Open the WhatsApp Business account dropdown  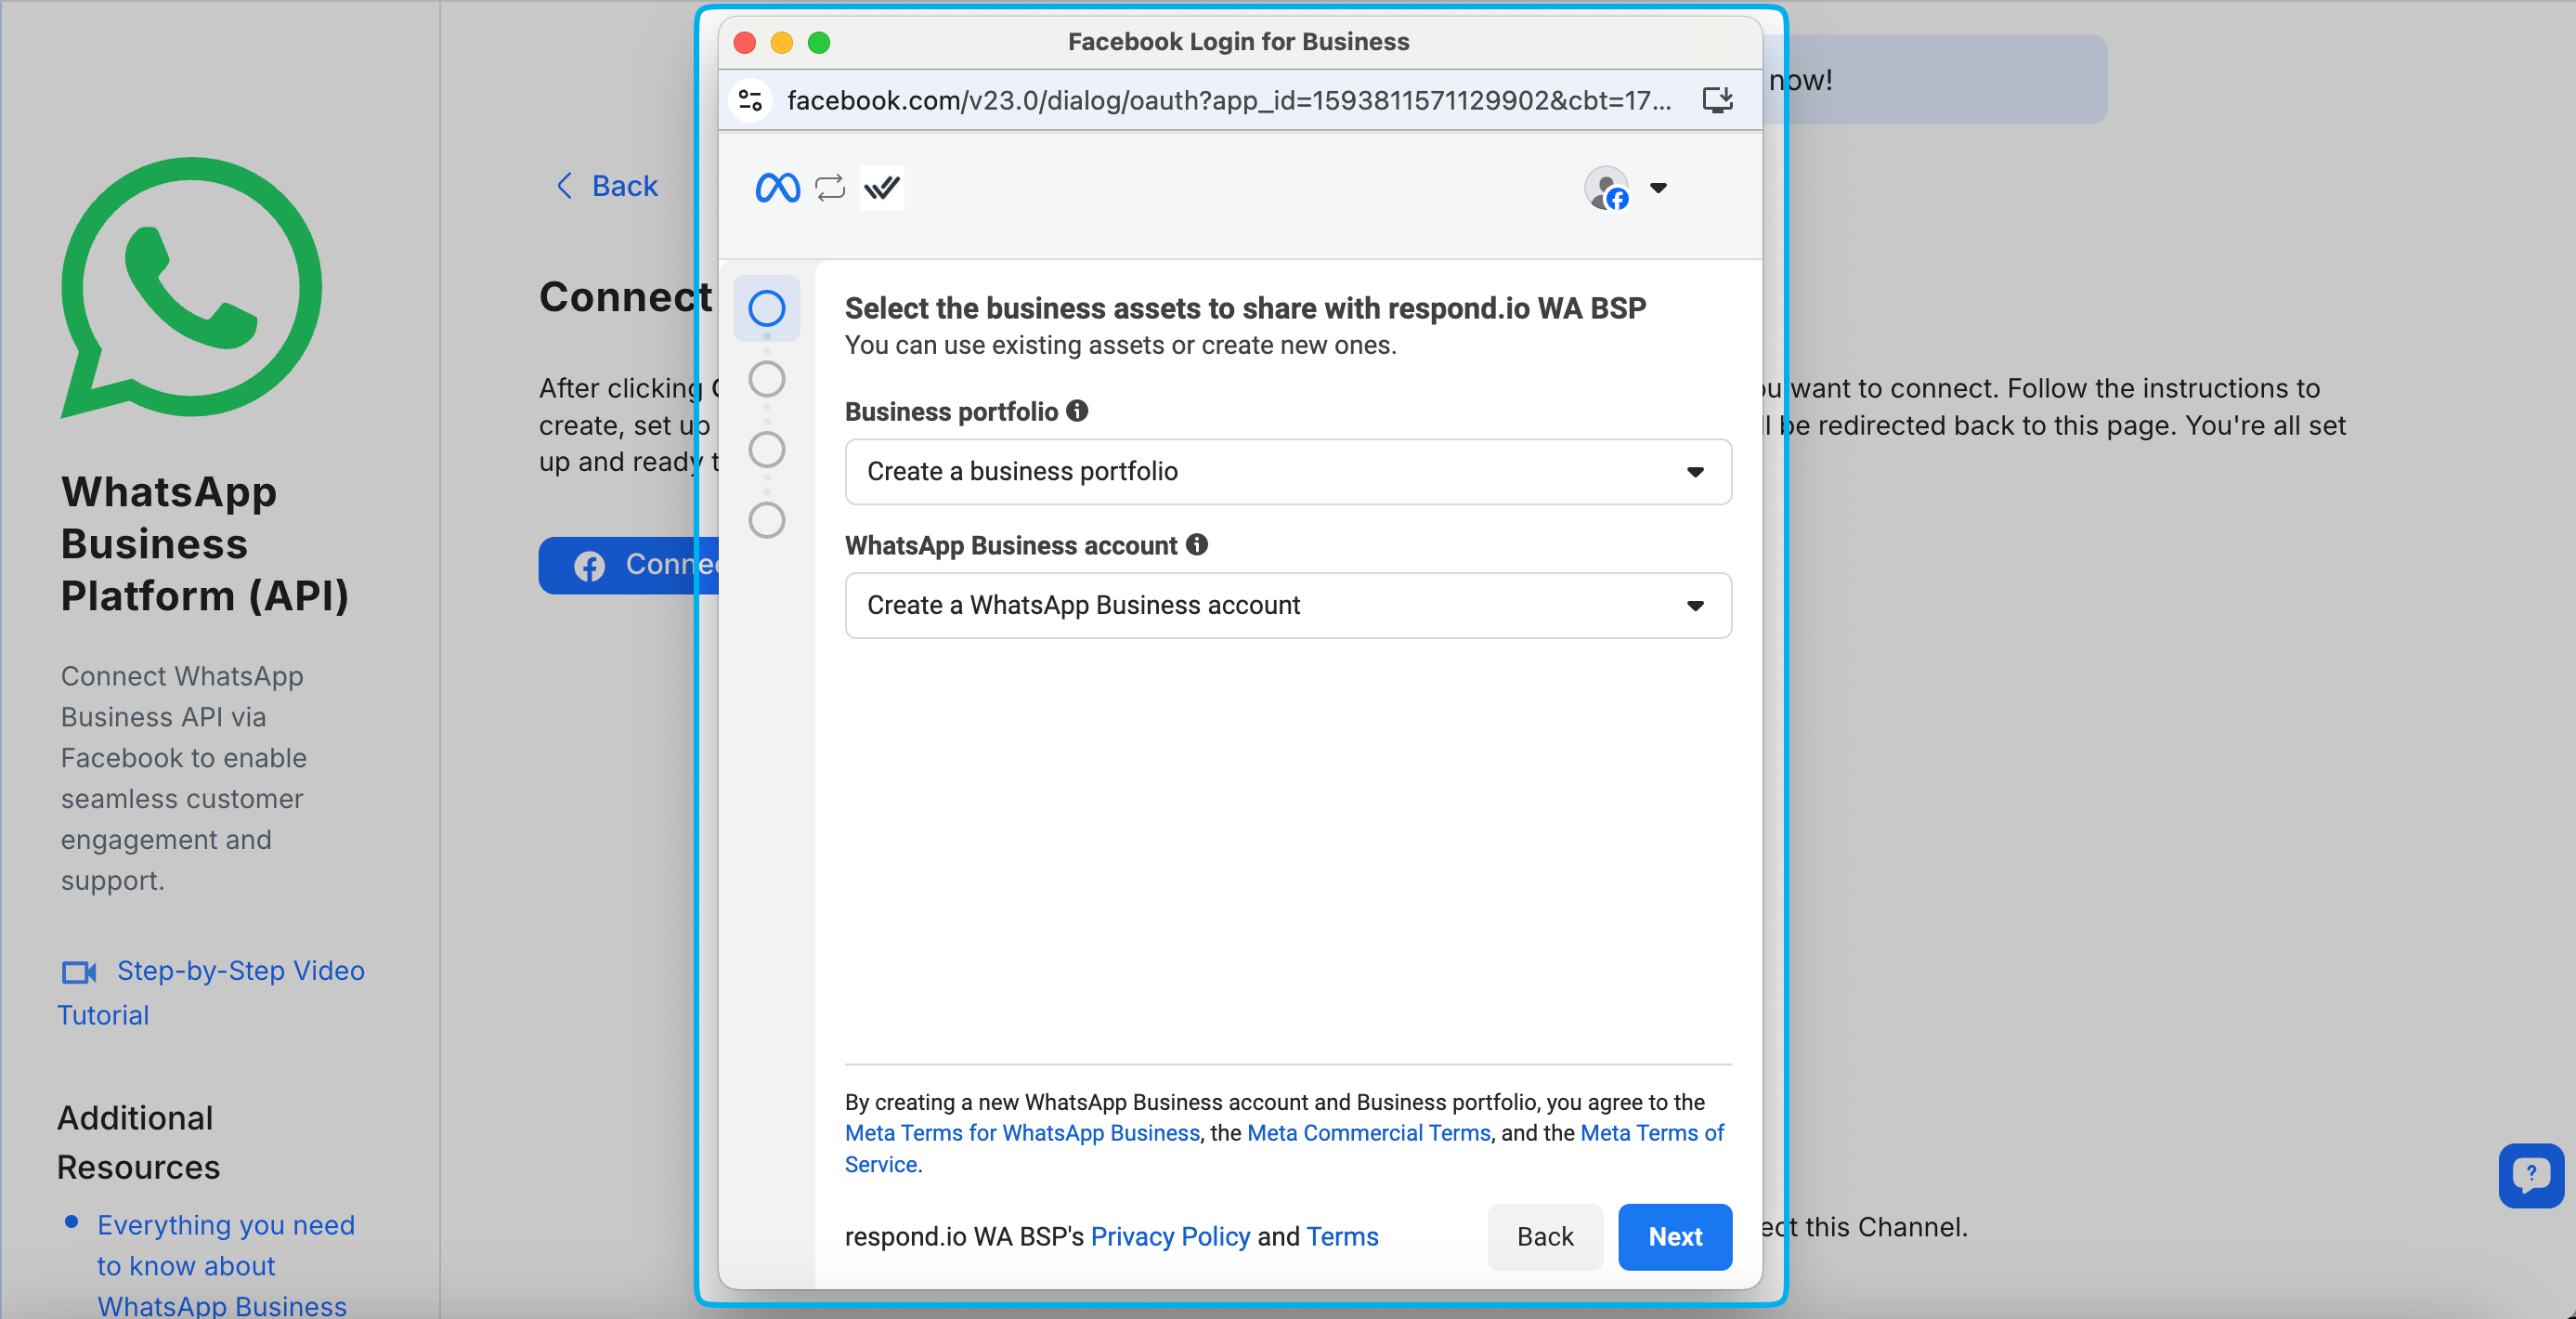coord(1287,605)
